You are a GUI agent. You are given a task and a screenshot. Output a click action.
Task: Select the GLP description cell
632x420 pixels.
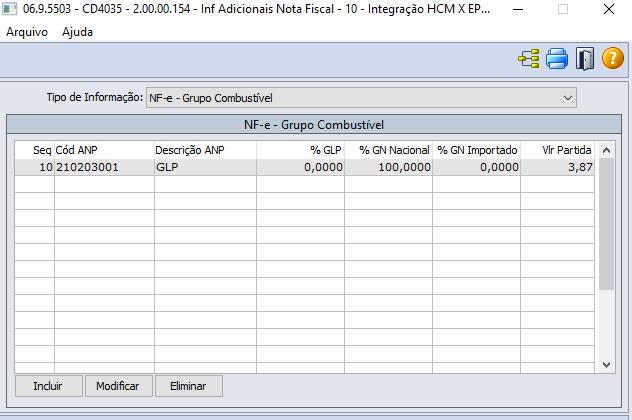point(205,167)
